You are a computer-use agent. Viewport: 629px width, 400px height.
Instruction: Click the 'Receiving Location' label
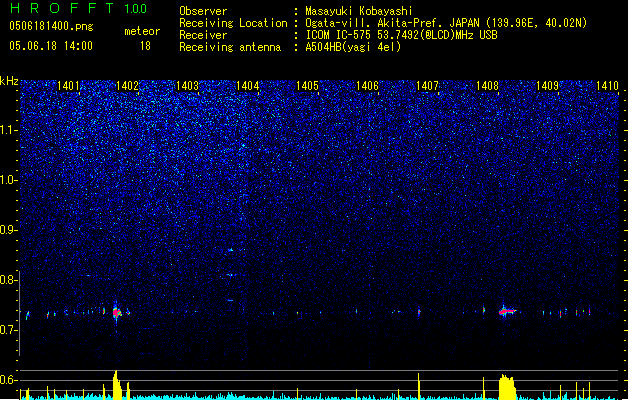click(x=233, y=23)
